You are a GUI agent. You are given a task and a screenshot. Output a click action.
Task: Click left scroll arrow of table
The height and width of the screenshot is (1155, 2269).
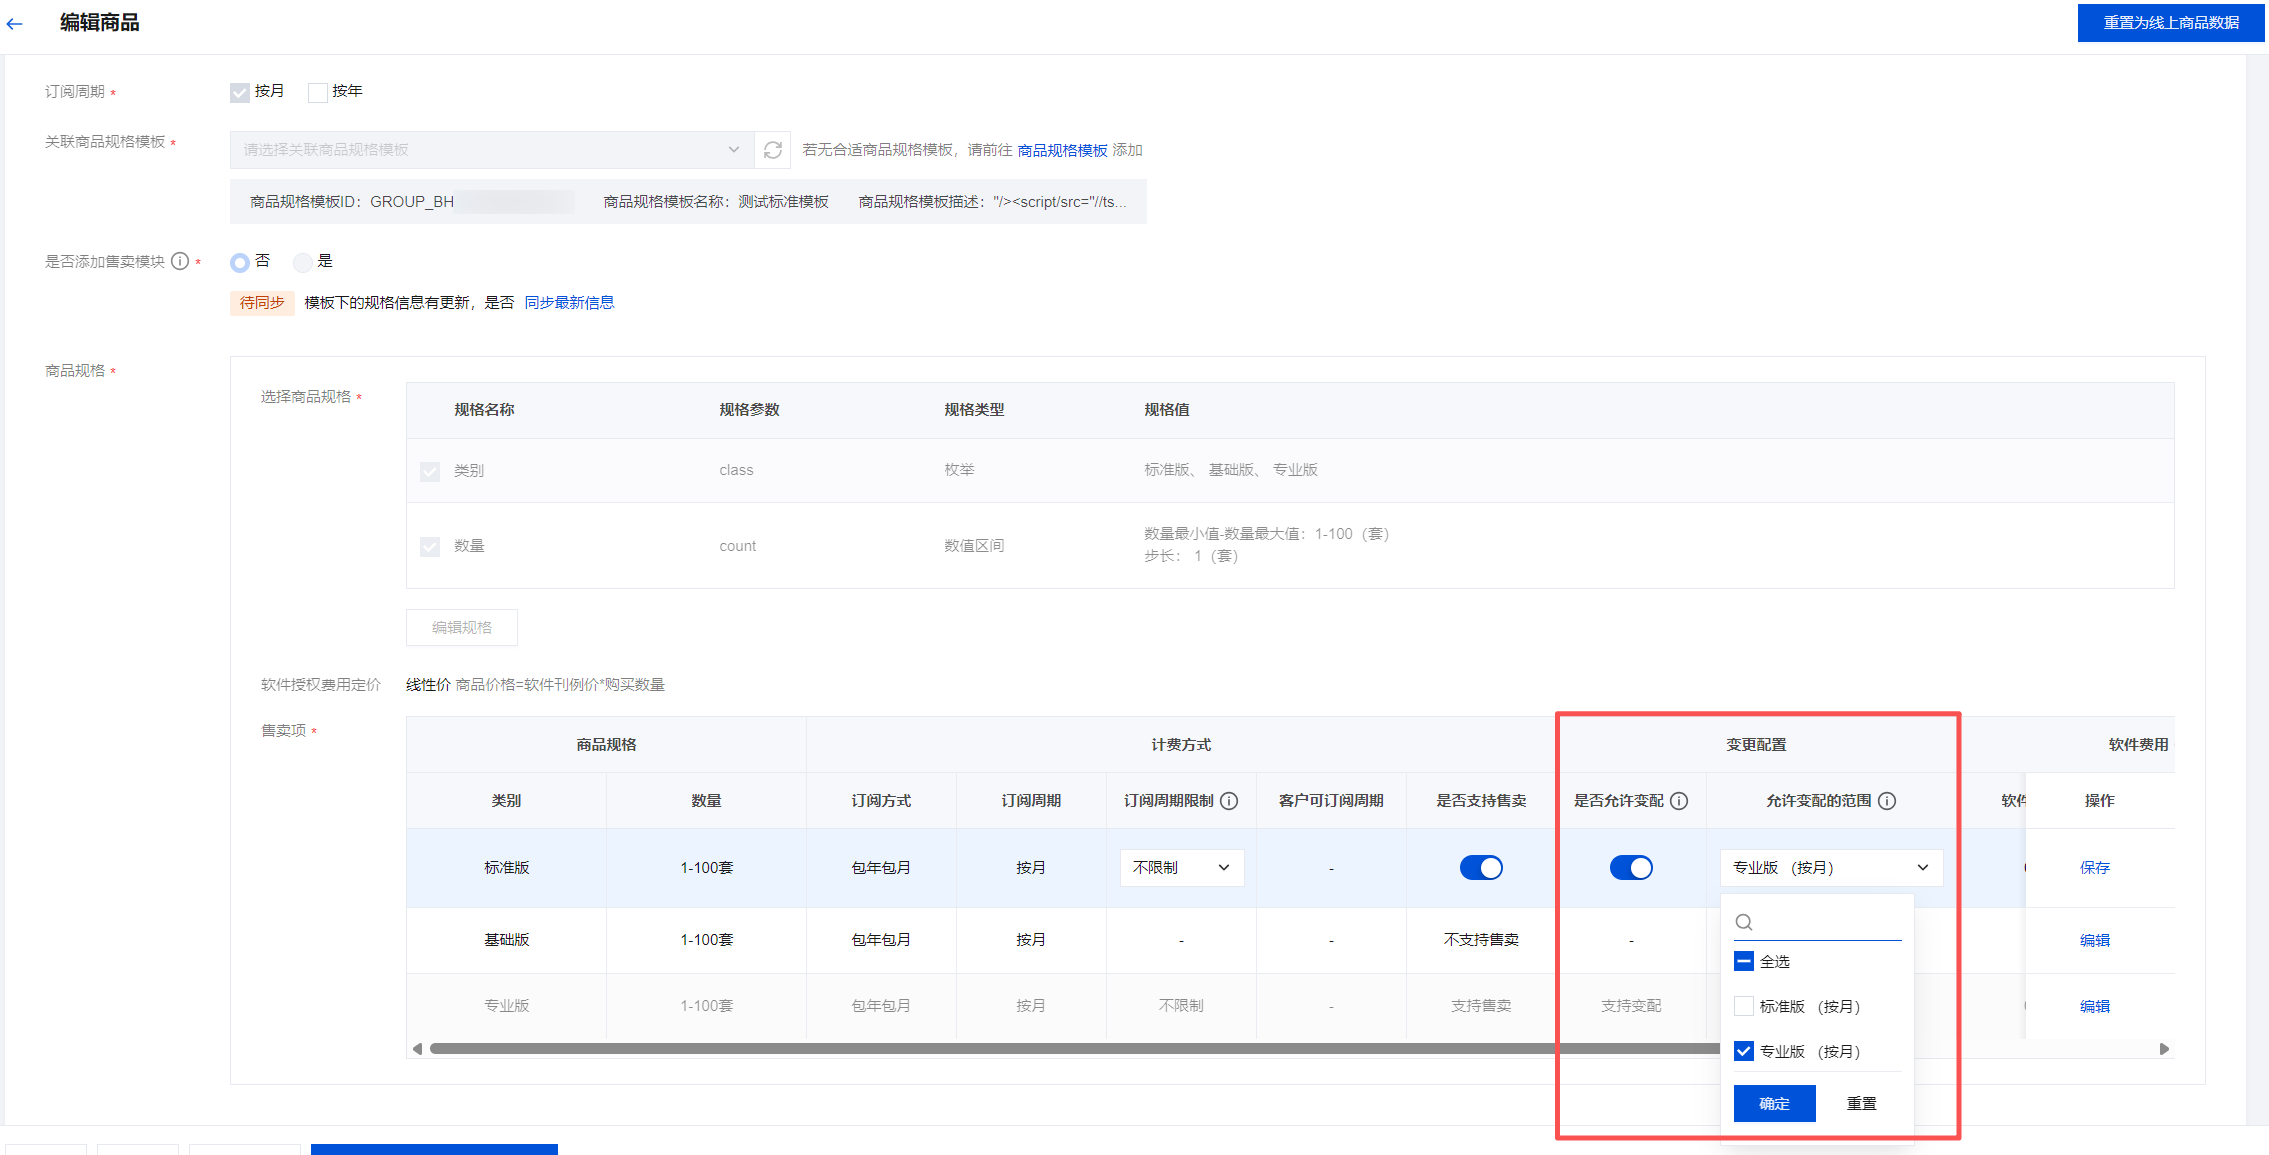click(x=417, y=1049)
